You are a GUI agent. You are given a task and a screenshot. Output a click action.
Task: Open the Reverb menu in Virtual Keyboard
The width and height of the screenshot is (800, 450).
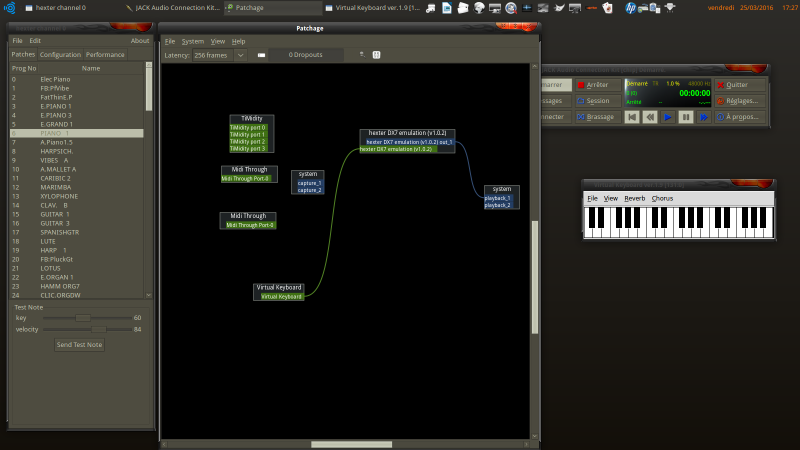click(x=635, y=198)
